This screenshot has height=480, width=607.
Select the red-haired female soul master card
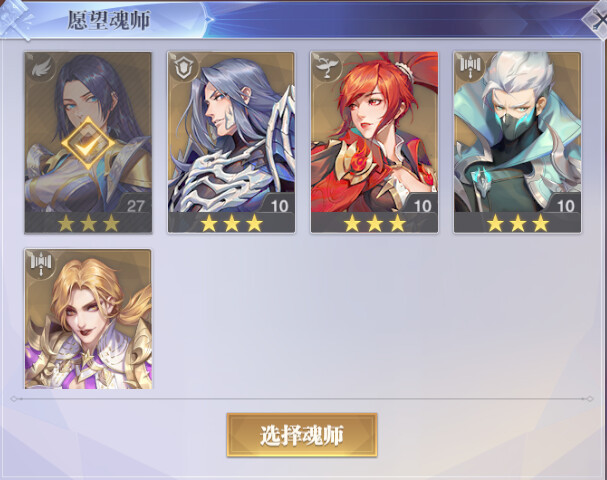click(374, 142)
